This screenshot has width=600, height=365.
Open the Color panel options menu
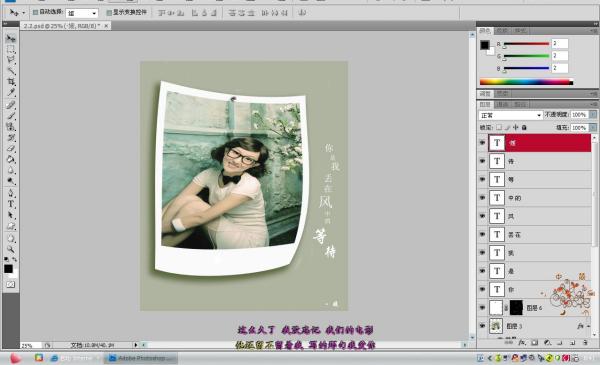pyautogui.click(x=593, y=31)
